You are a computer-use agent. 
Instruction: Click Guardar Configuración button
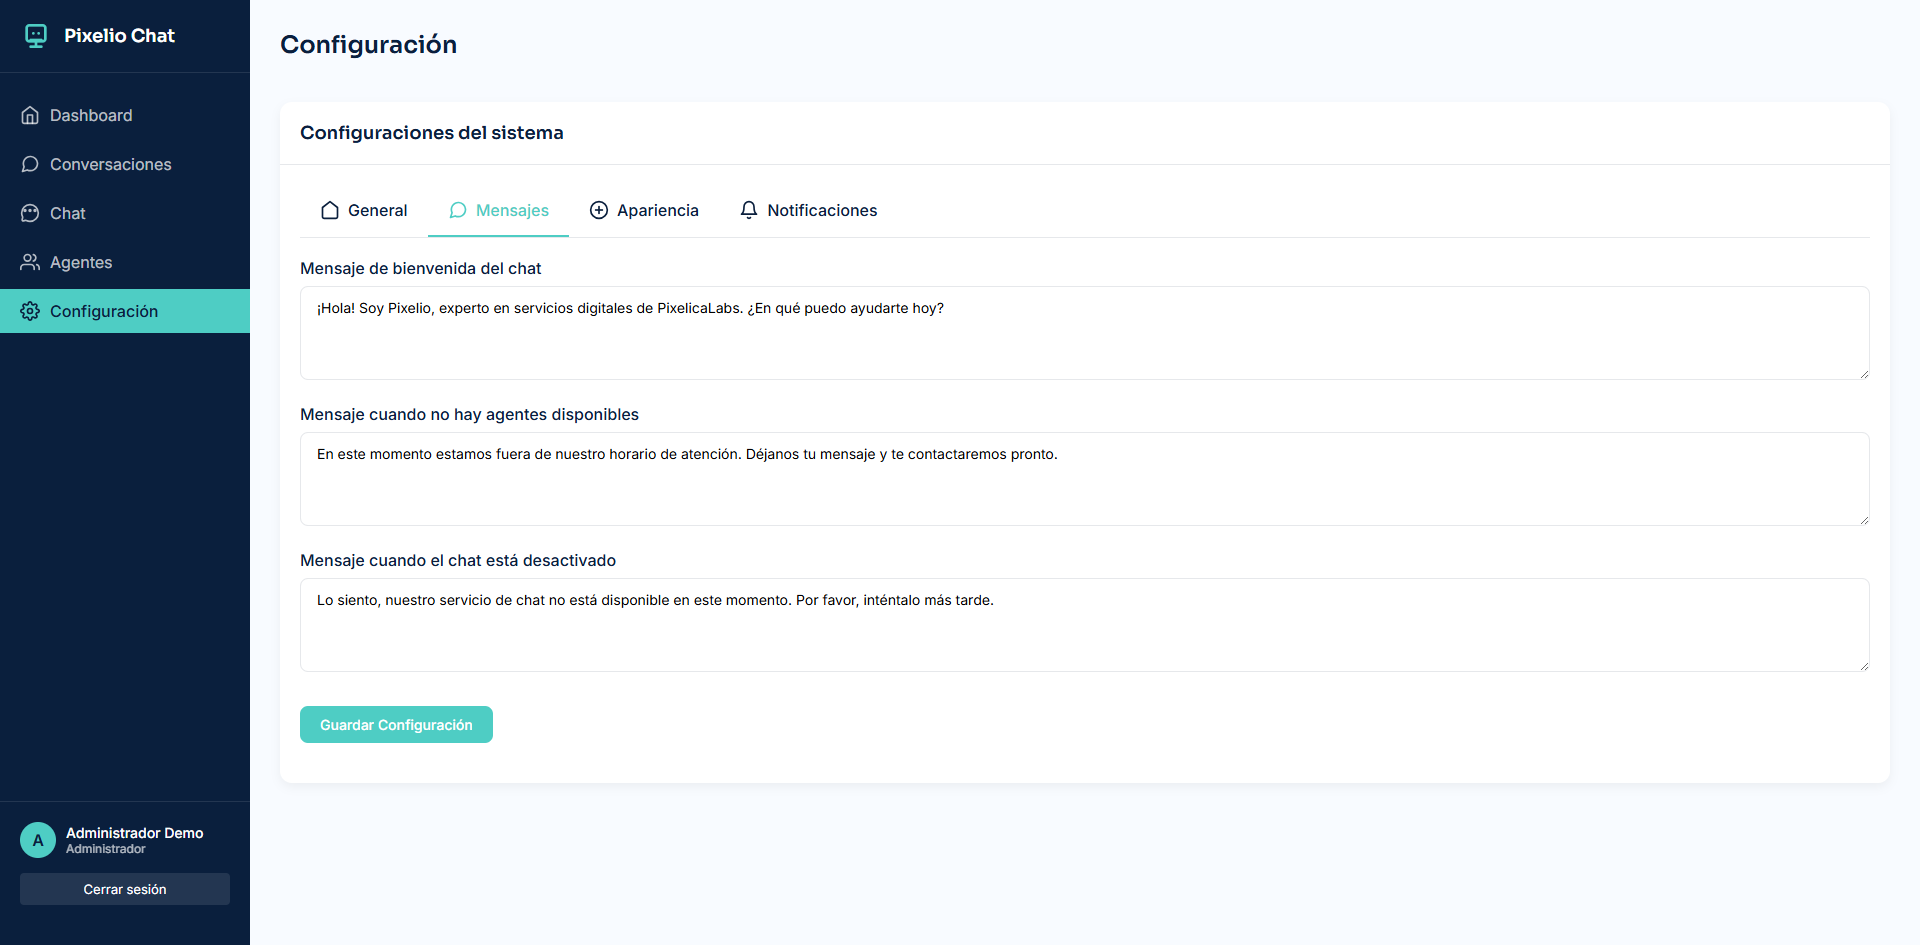(x=396, y=725)
